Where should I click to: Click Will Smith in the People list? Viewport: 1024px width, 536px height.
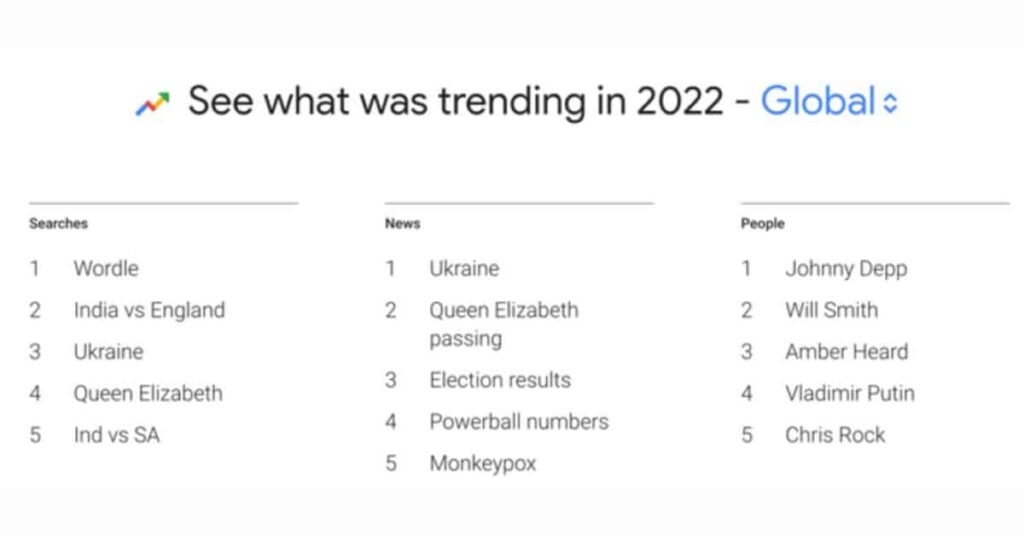[x=831, y=310]
